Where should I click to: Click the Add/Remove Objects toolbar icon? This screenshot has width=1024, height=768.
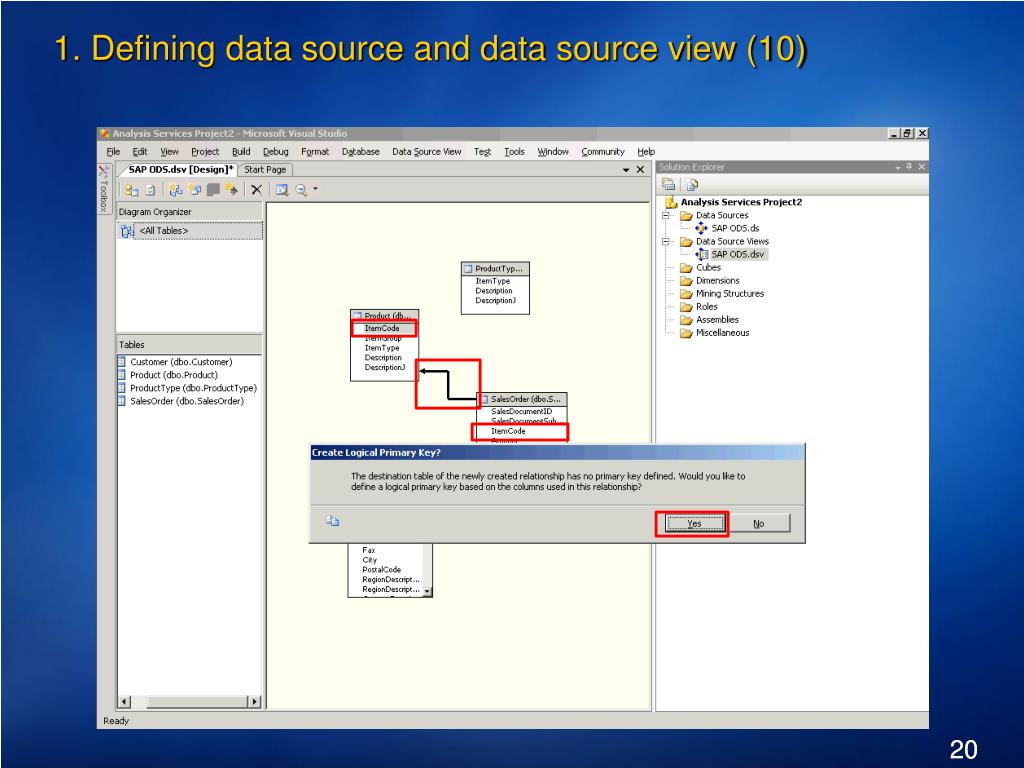pos(132,189)
